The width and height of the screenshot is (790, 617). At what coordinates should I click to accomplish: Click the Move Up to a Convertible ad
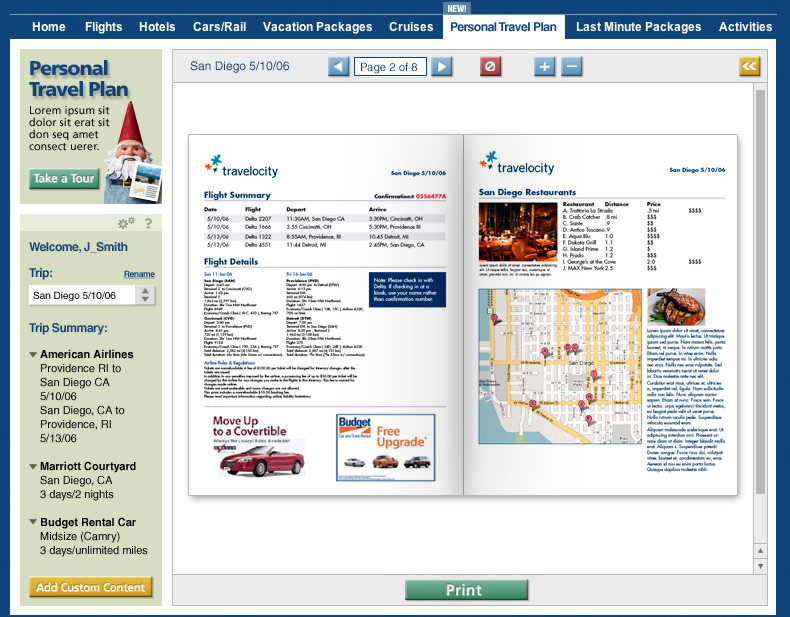pyautogui.click(x=257, y=446)
